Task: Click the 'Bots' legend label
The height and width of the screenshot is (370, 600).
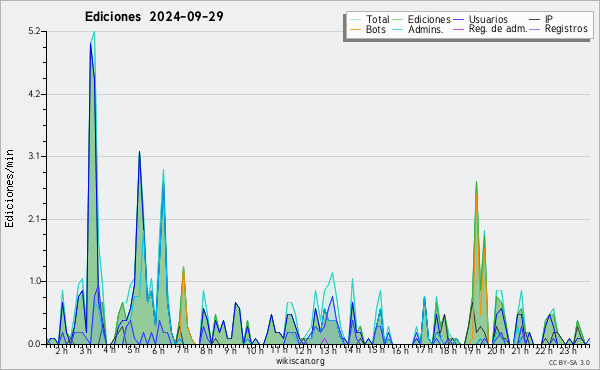Action: (375, 29)
